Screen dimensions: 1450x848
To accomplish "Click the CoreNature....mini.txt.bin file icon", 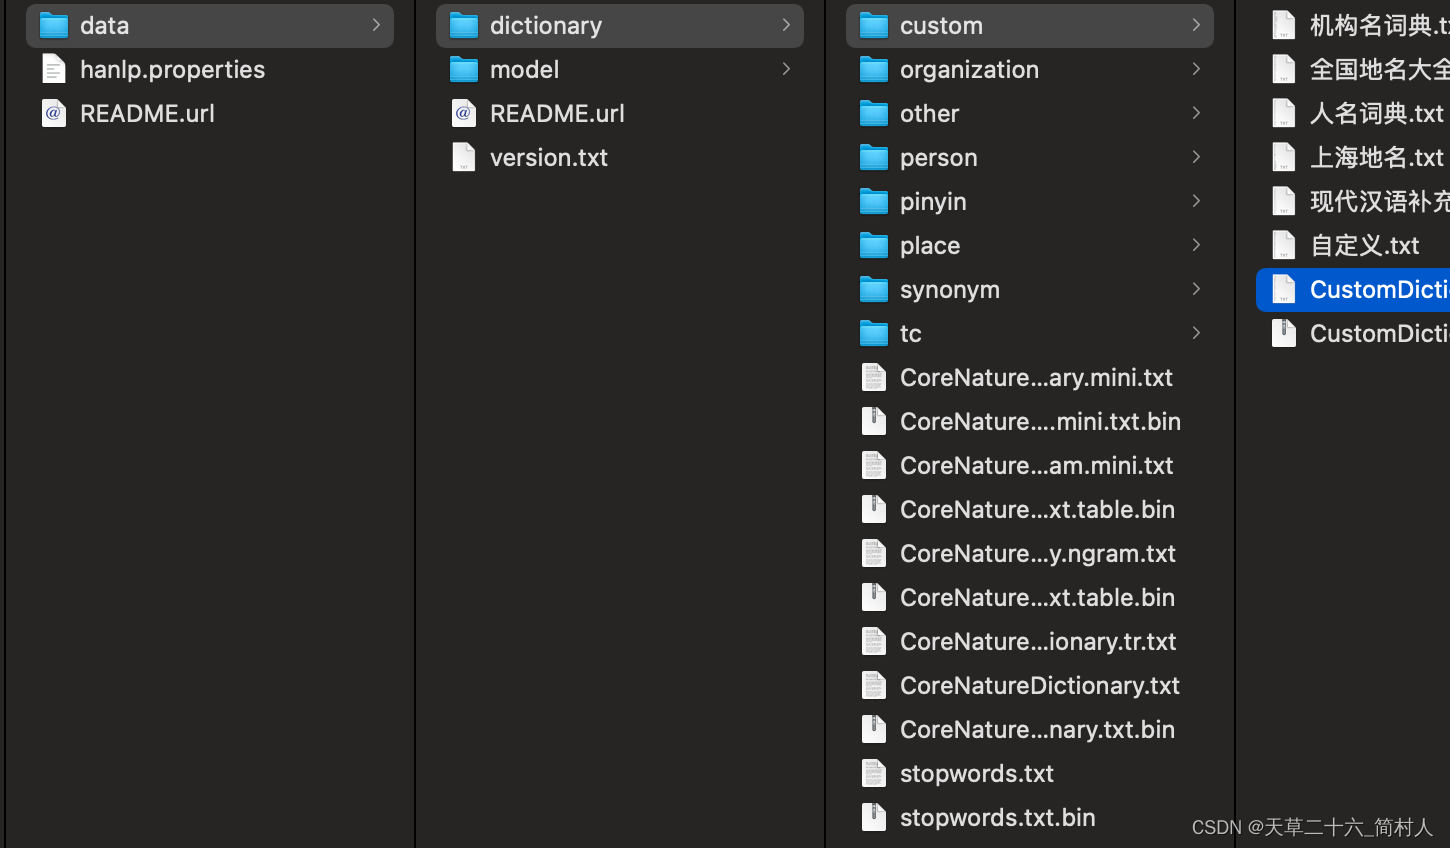I will pyautogui.click(x=873, y=421).
